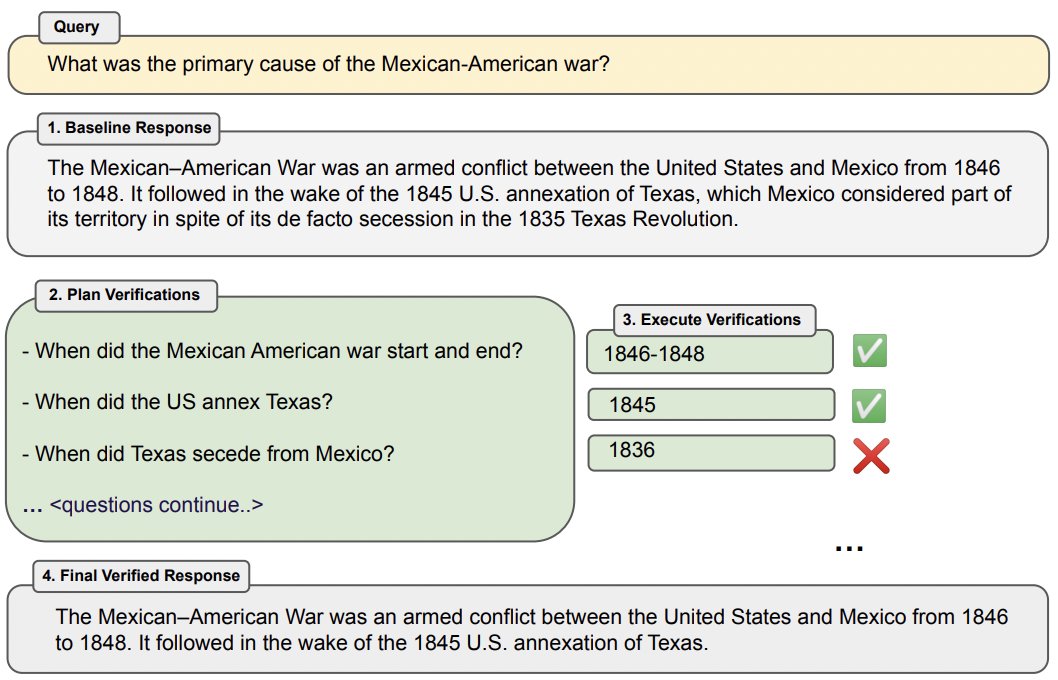Click the red cross beside 1836
Image resolution: width=1058 pixels, height=680 pixels.
[871, 456]
